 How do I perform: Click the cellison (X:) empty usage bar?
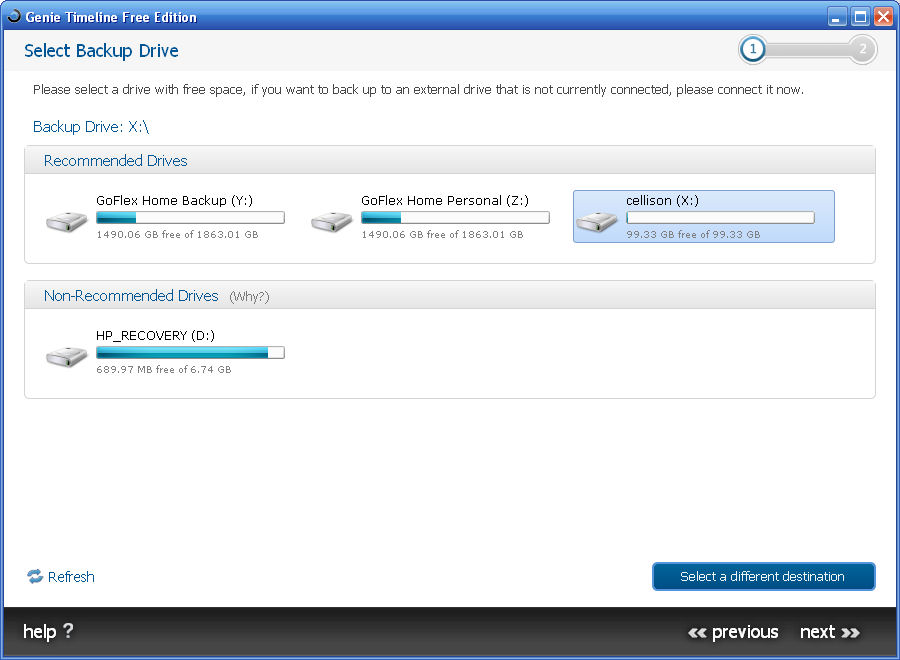[x=720, y=218]
